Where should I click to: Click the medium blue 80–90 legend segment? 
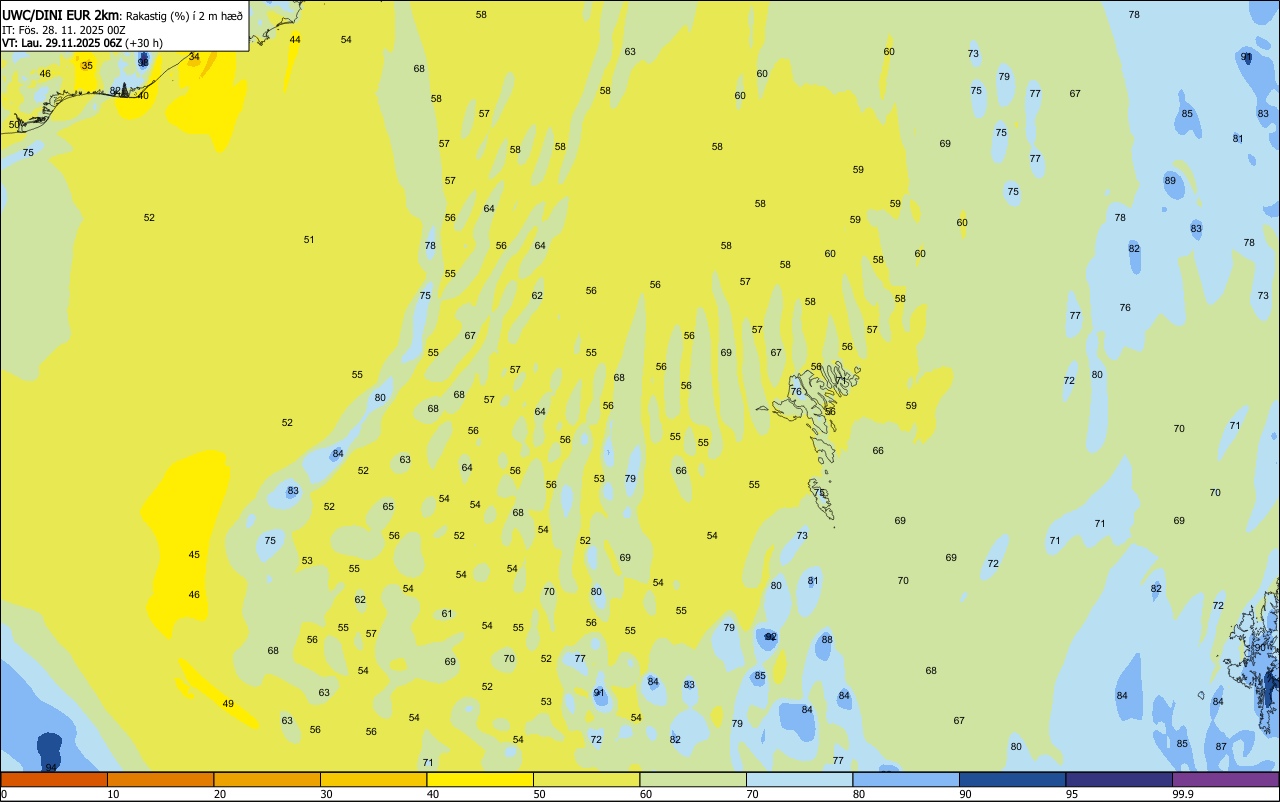[x=906, y=779]
